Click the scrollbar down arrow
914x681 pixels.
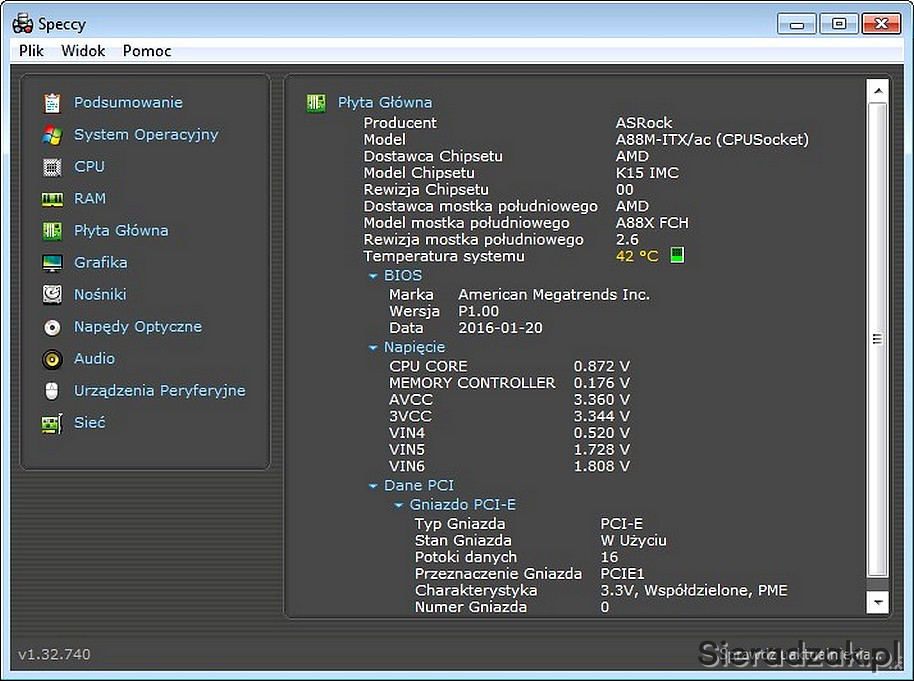click(x=878, y=602)
